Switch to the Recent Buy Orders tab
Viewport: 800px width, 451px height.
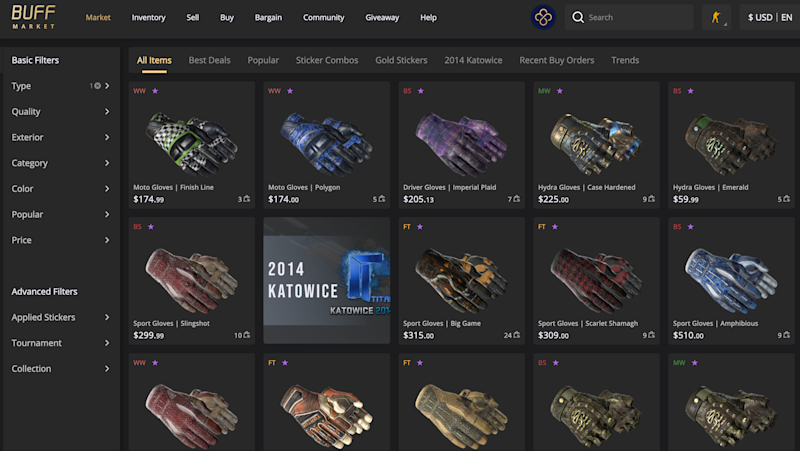[557, 60]
